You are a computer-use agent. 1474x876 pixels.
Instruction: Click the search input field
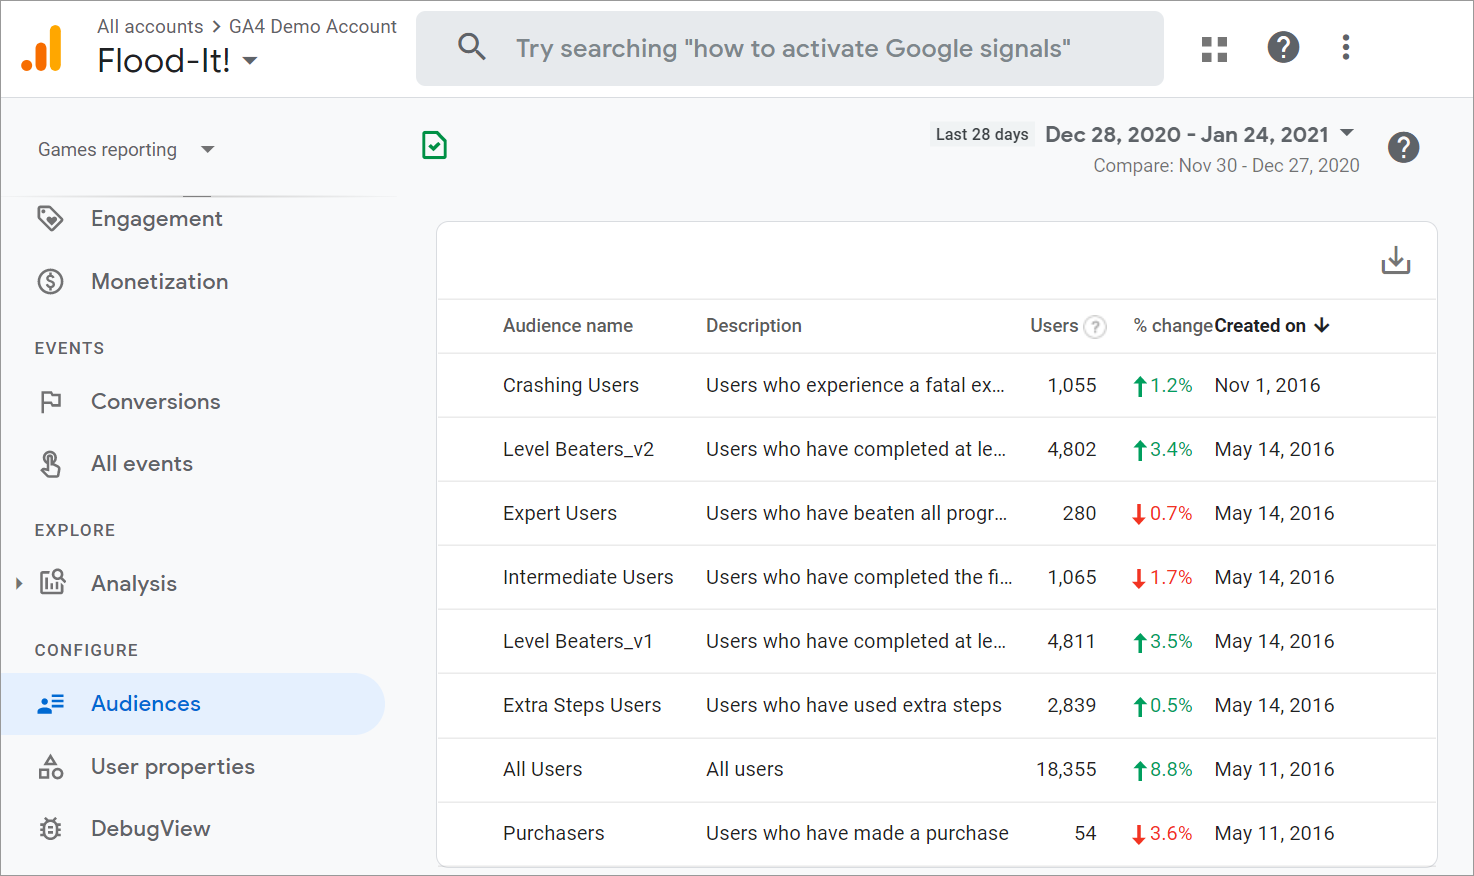pos(790,49)
